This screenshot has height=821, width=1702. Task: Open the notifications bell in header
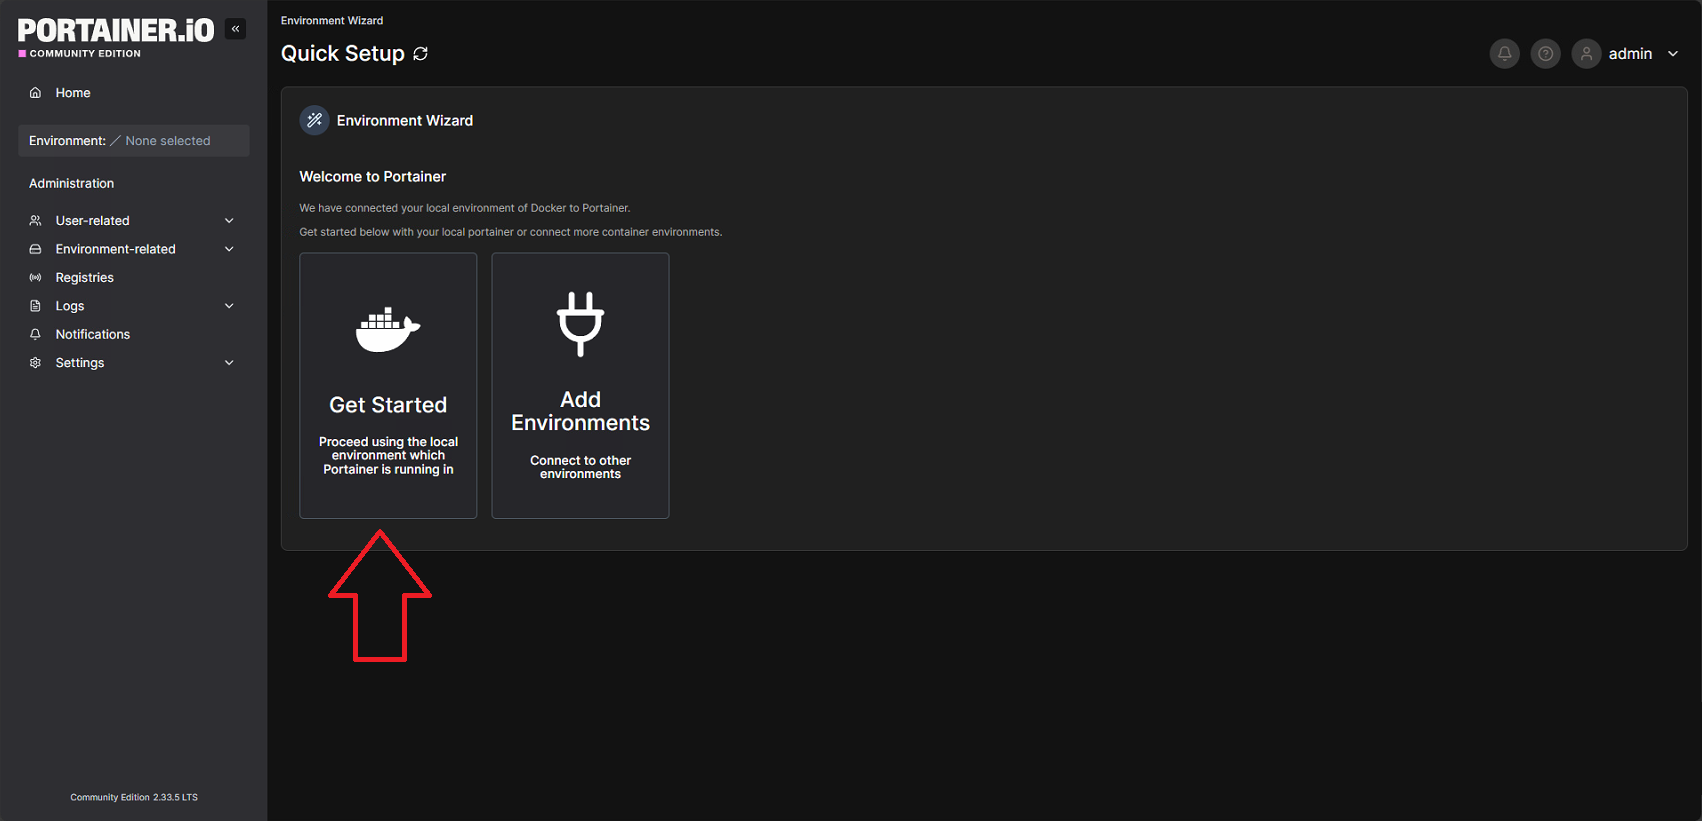pos(1504,54)
